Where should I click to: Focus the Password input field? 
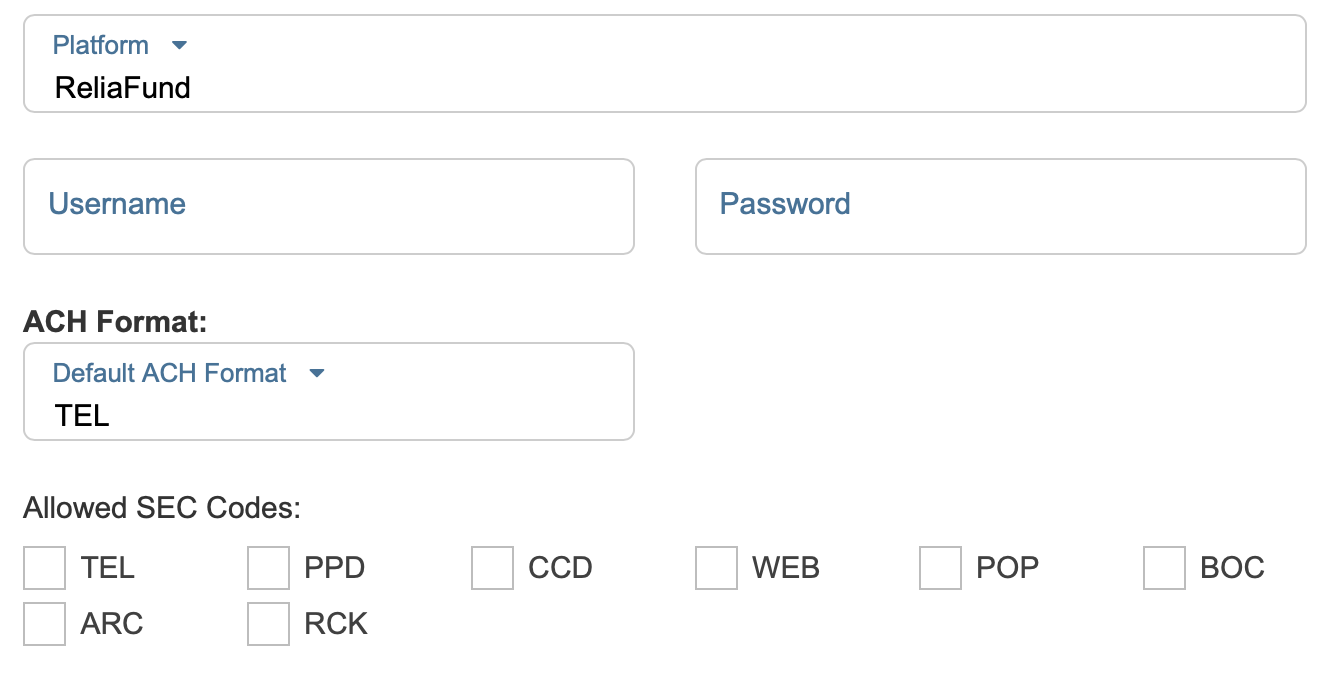1000,206
